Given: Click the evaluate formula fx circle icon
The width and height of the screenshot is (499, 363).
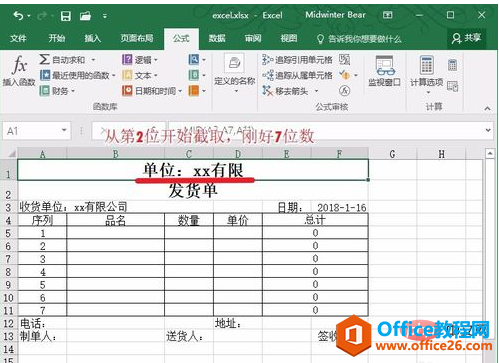Looking at the screenshot, I should pyautogui.click(x=344, y=91).
